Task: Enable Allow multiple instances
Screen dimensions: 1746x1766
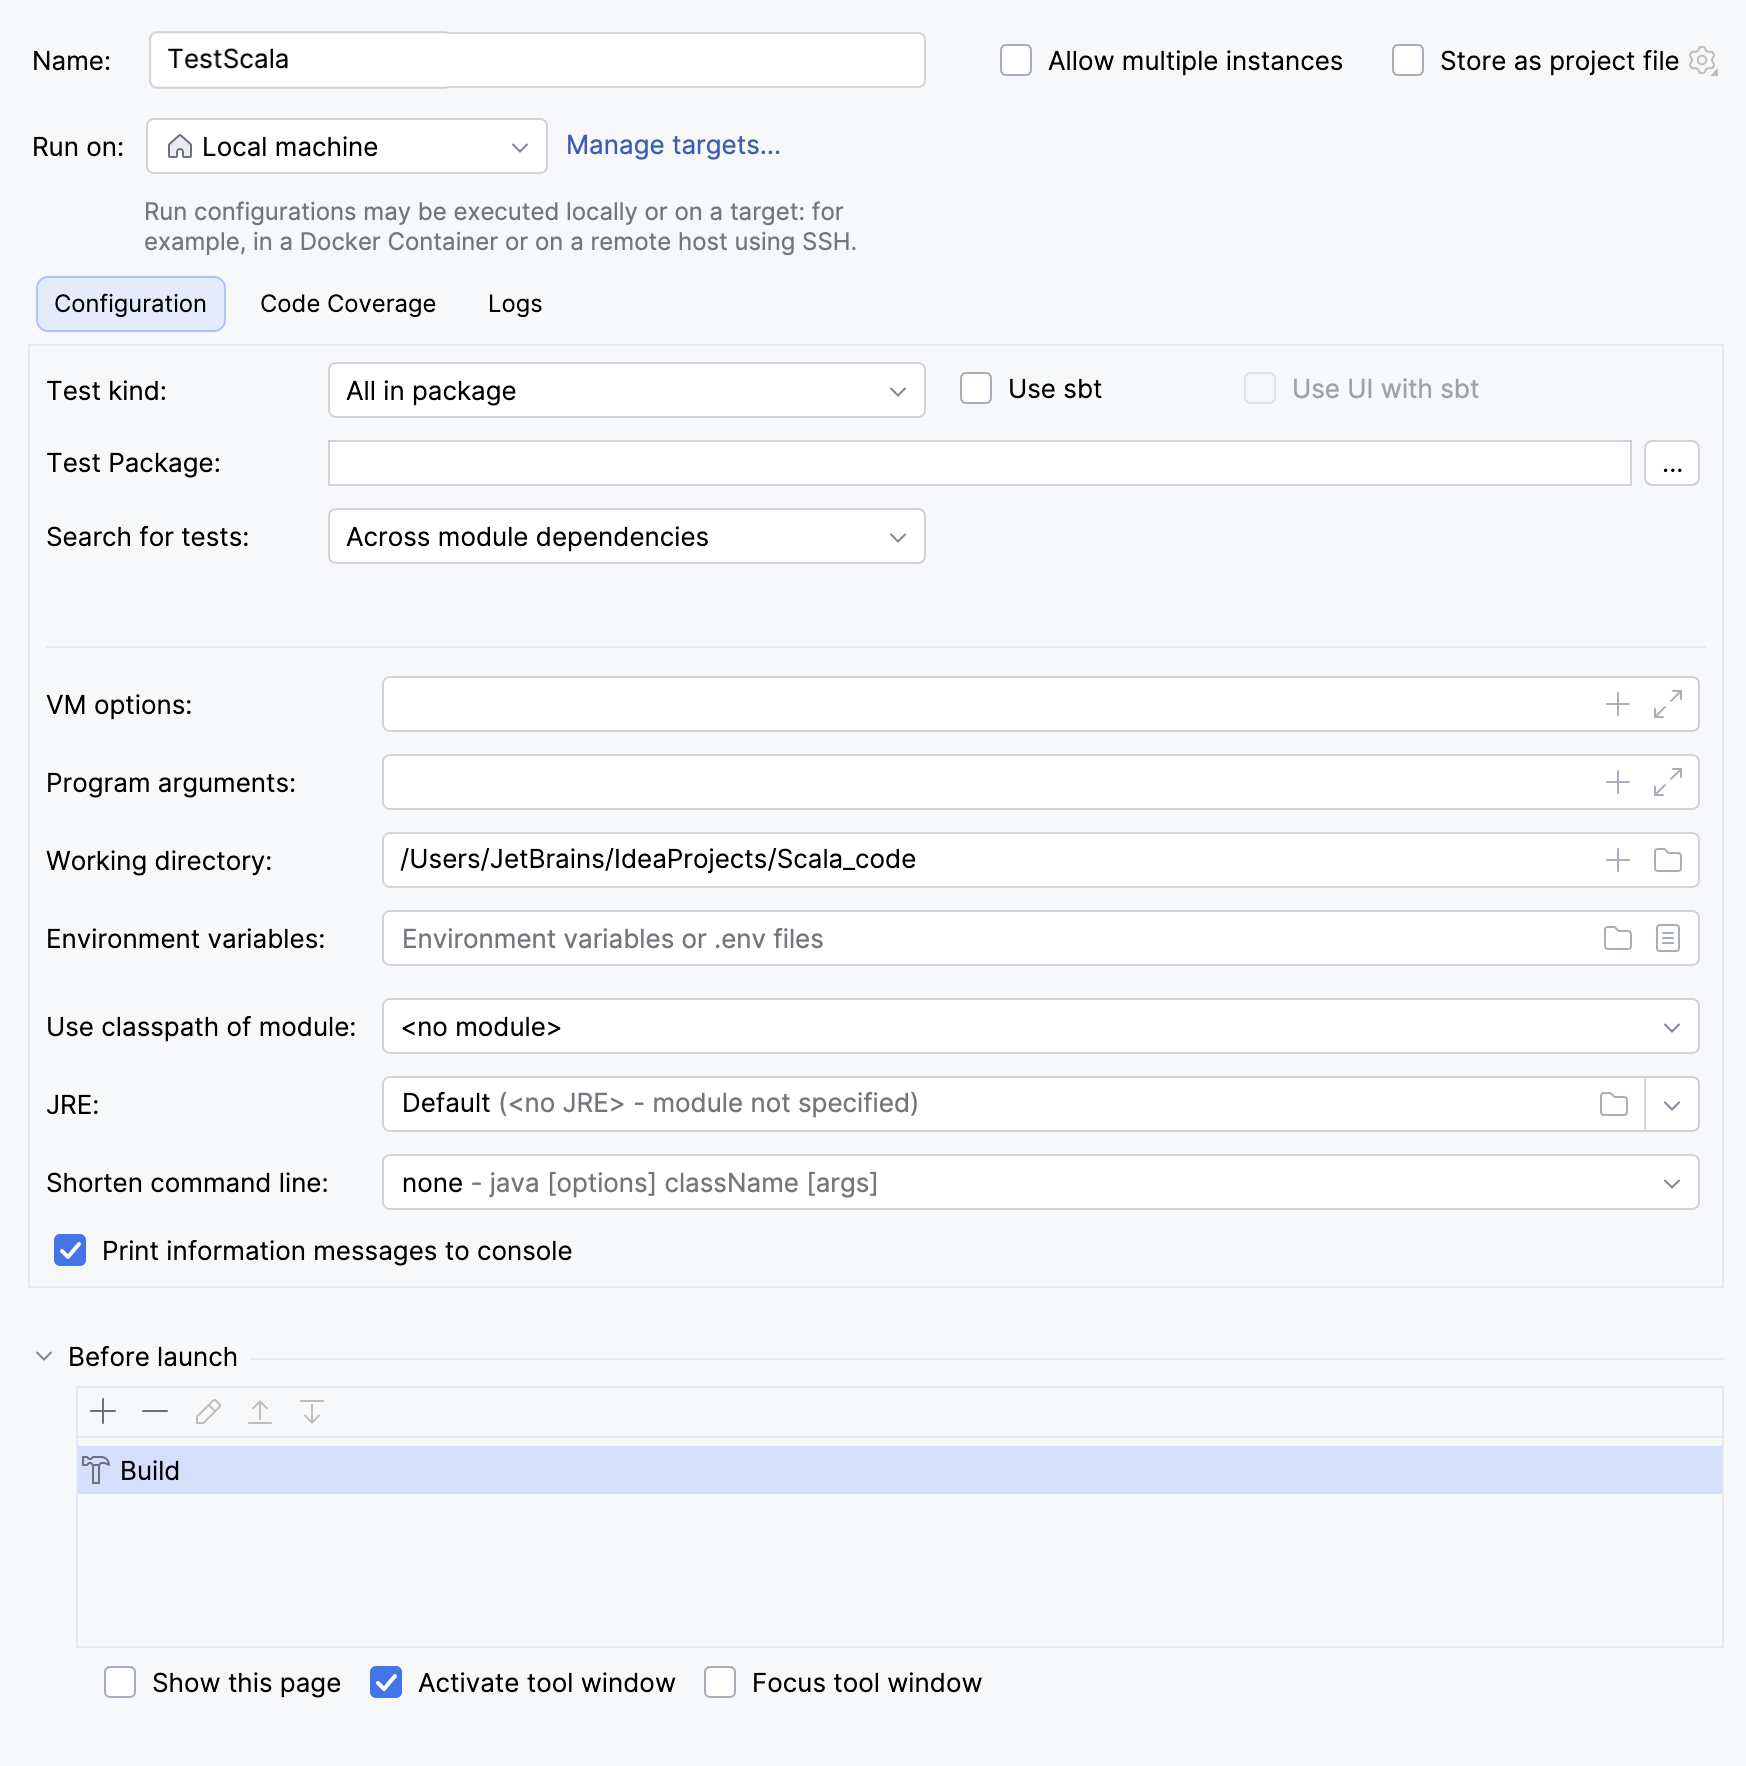Action: click(x=1016, y=60)
